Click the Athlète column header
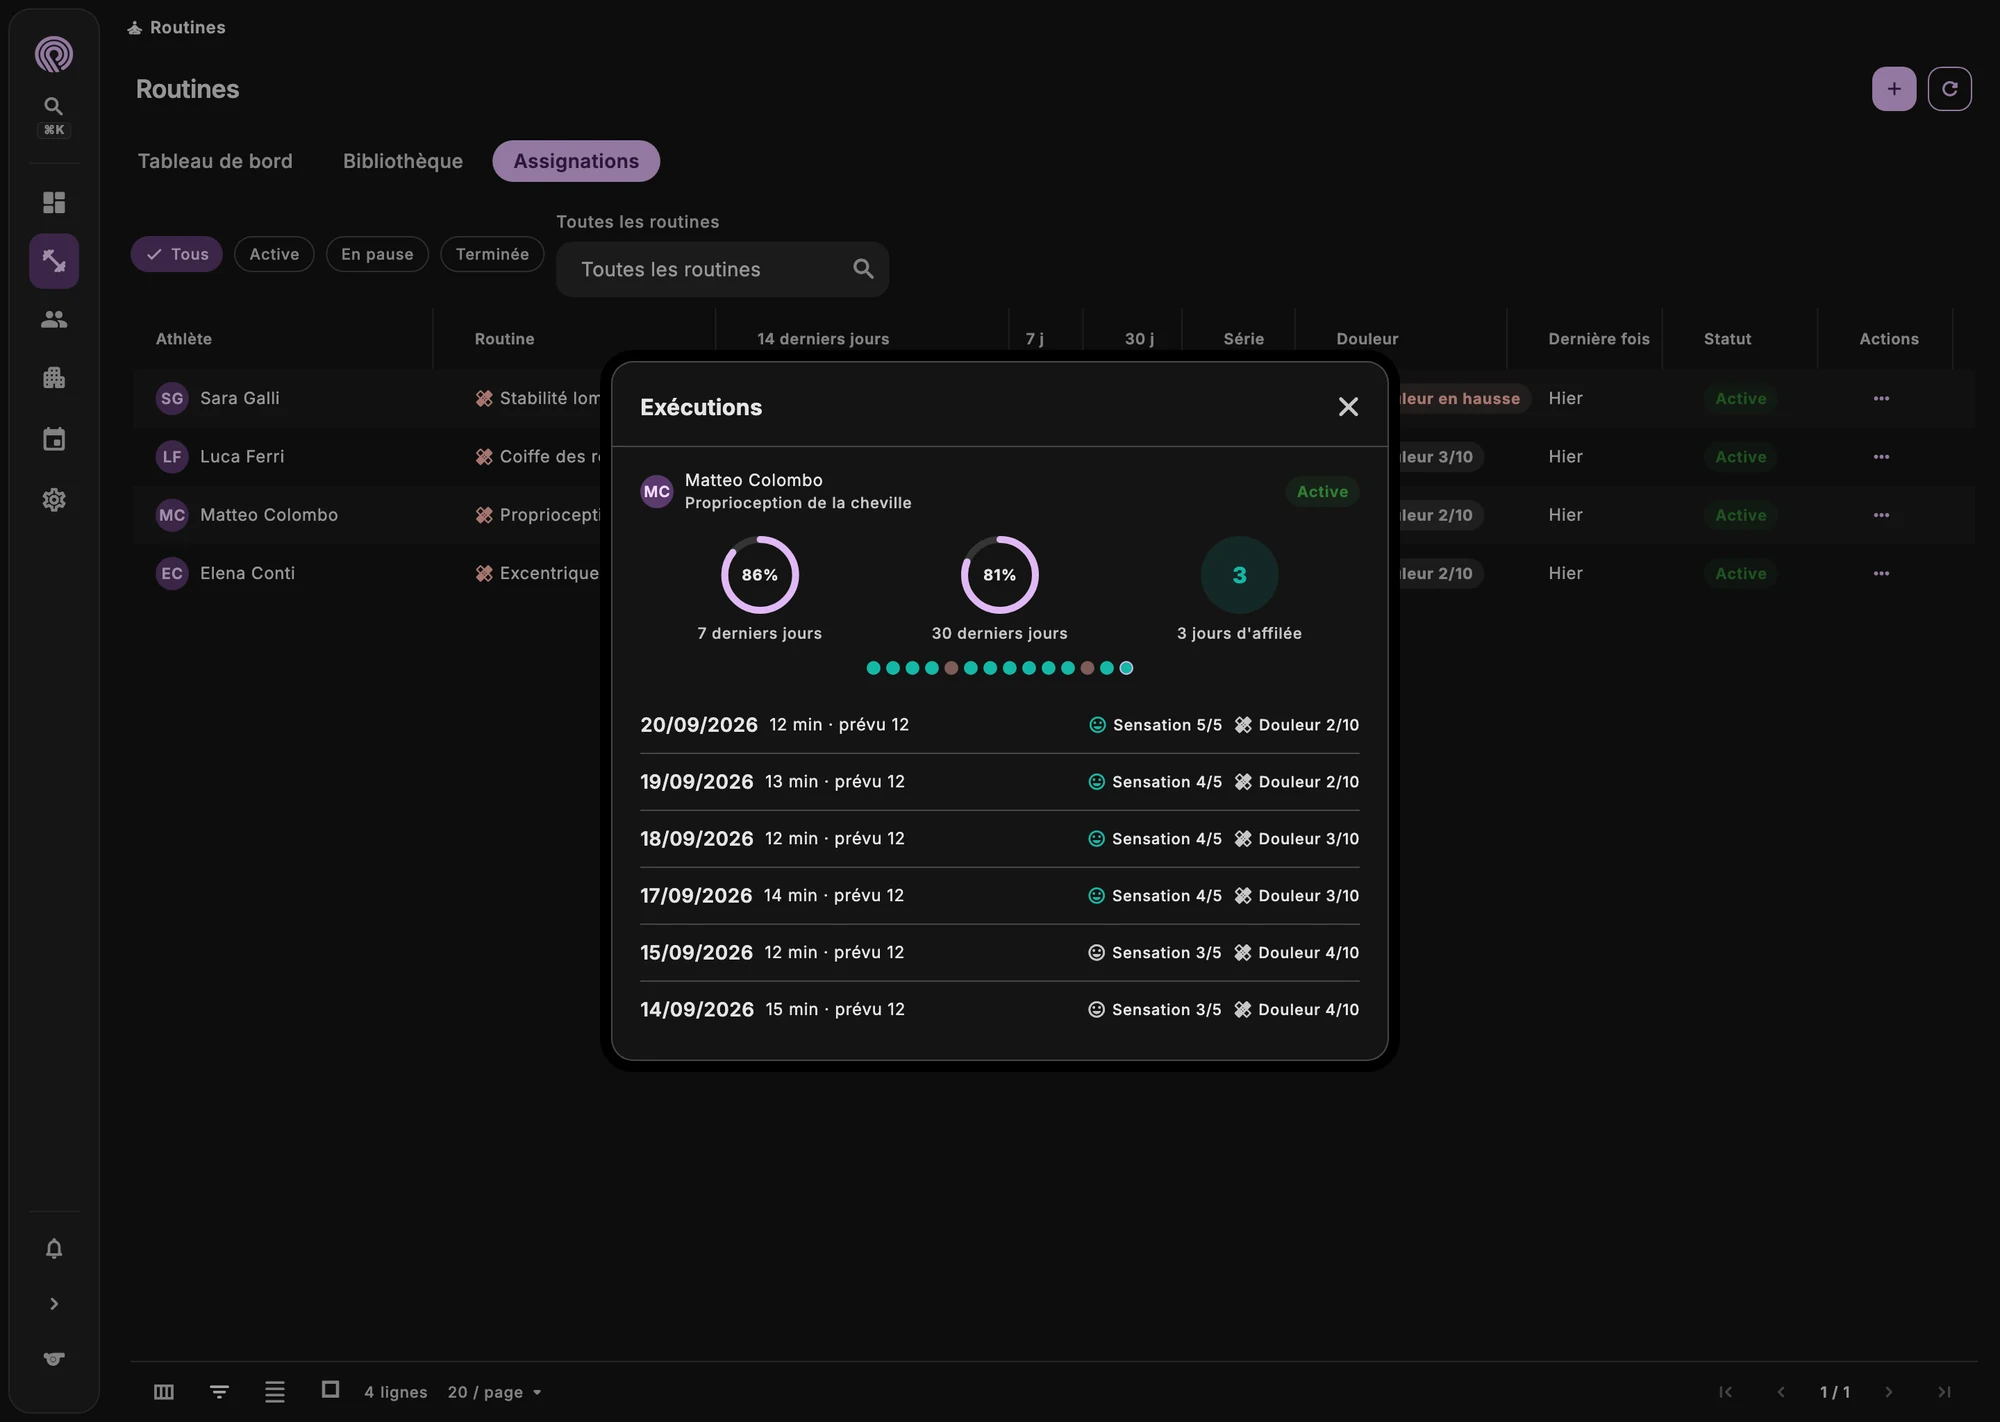This screenshot has height=1422, width=2000. pos(184,339)
